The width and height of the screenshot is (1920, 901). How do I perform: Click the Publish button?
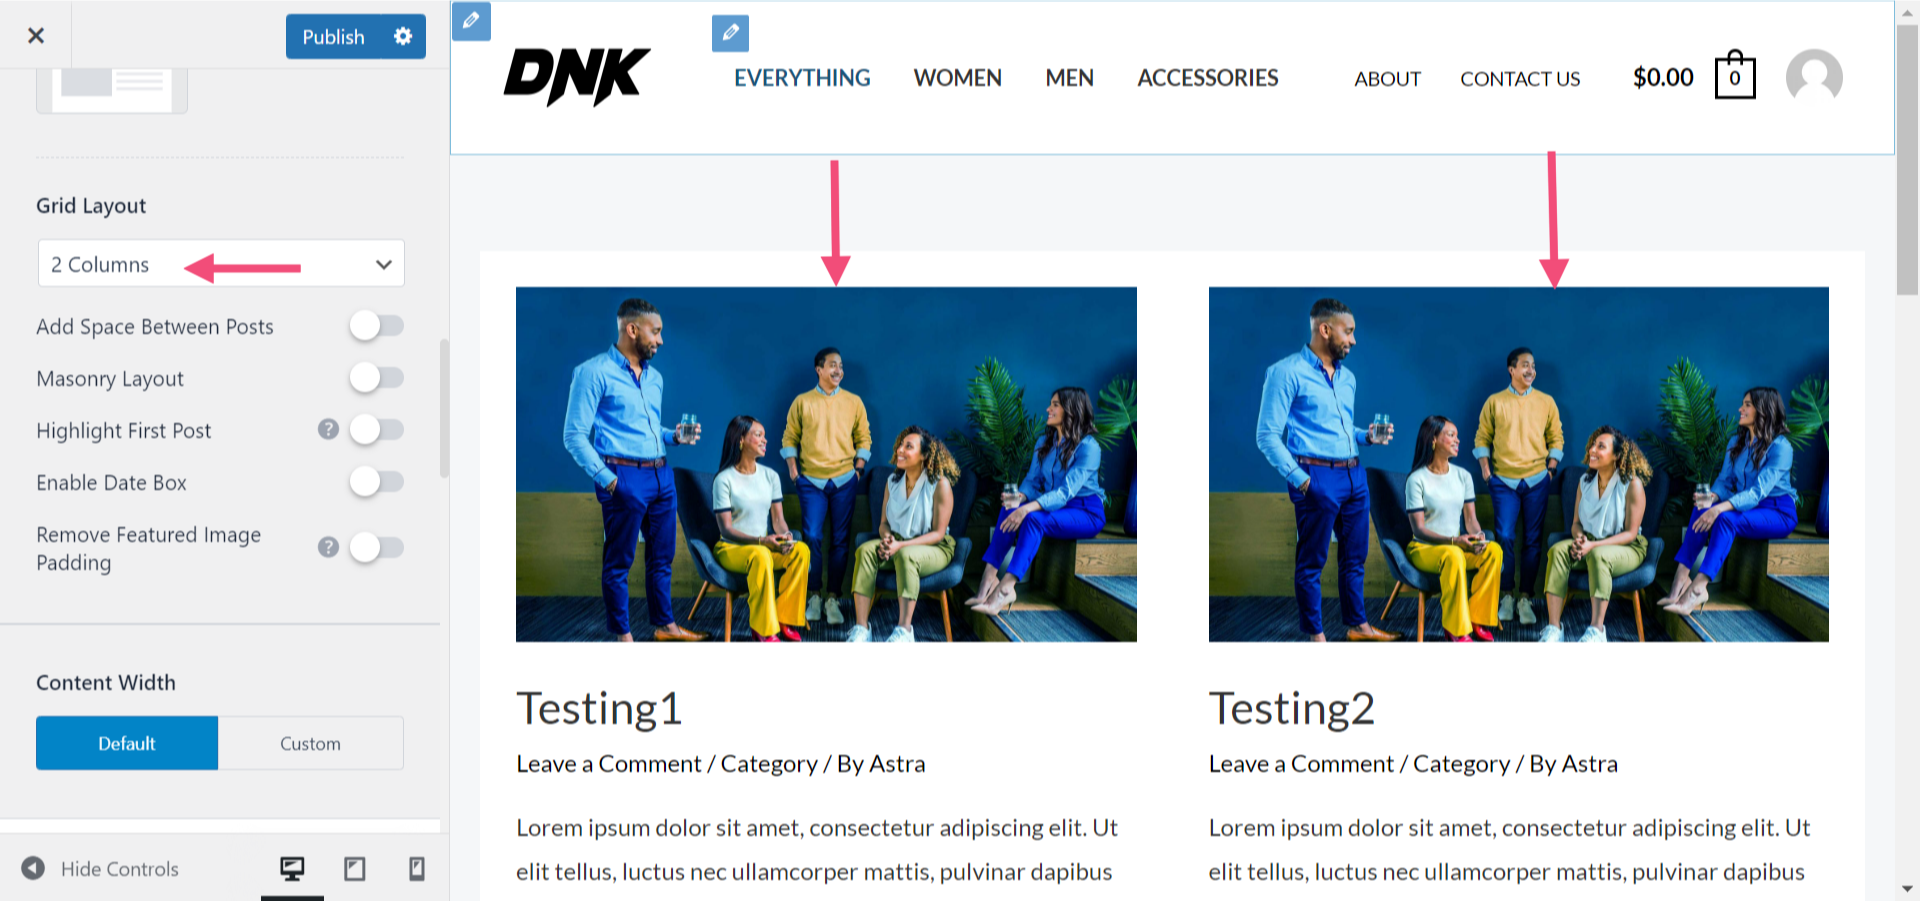click(x=334, y=36)
